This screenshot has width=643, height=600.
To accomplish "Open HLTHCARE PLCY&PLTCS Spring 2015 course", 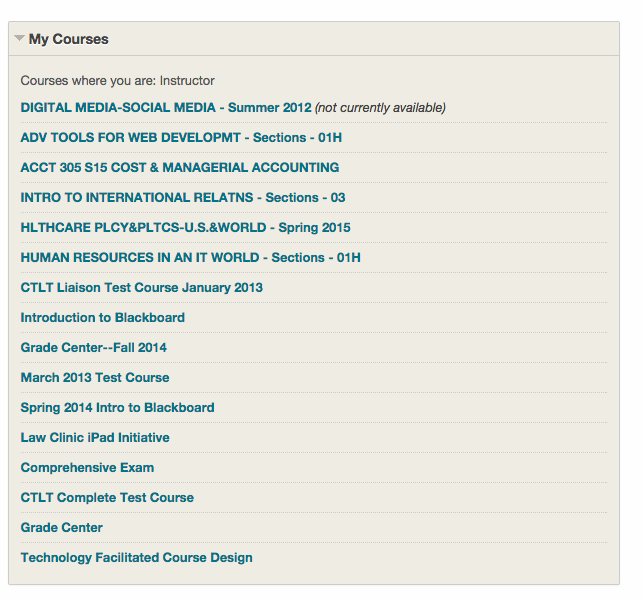I will pos(186,228).
